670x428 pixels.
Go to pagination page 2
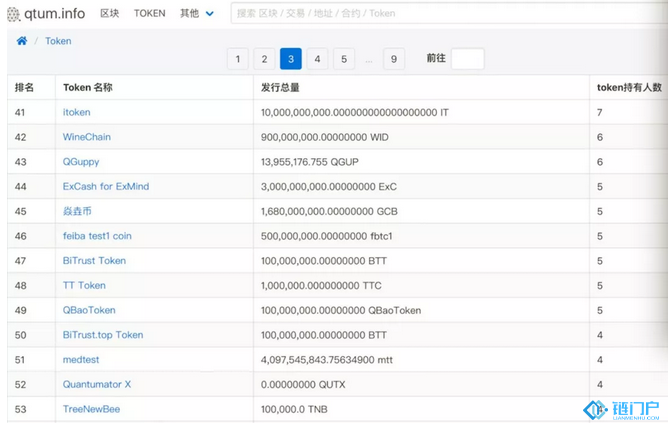pyautogui.click(x=264, y=59)
